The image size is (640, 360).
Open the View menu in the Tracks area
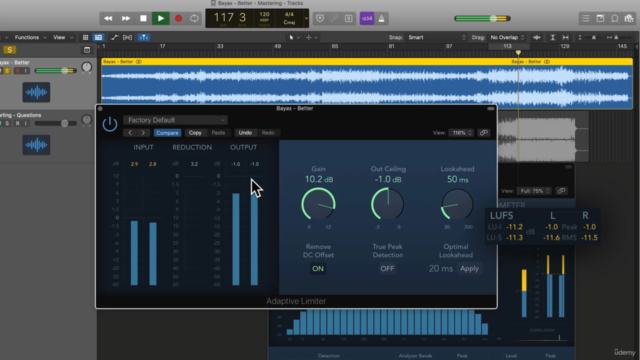coord(62,37)
